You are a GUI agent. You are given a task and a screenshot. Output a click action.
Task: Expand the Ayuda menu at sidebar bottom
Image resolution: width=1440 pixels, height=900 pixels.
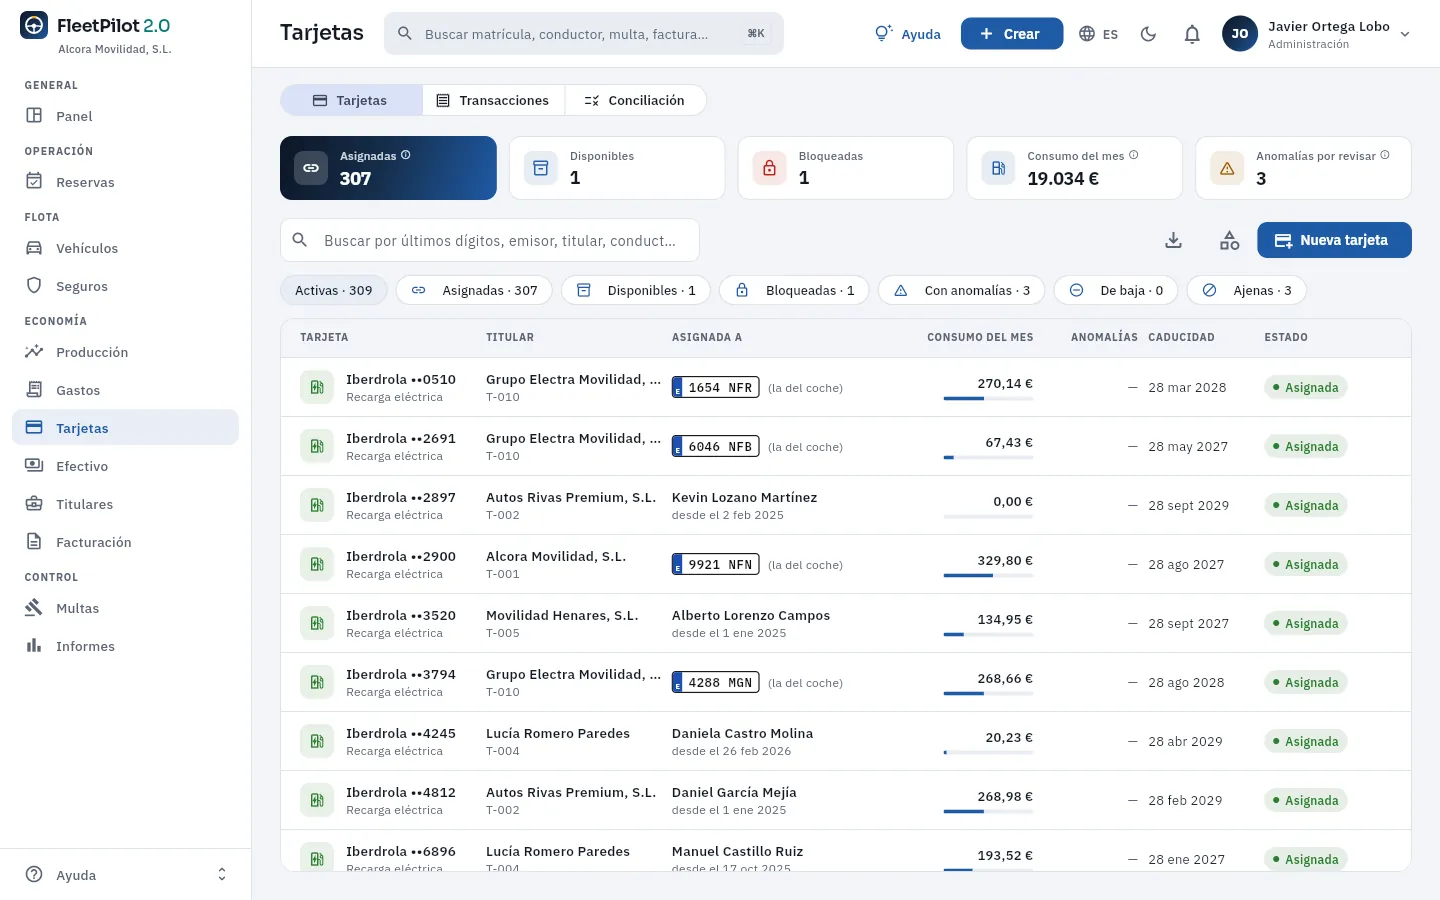tap(125, 875)
